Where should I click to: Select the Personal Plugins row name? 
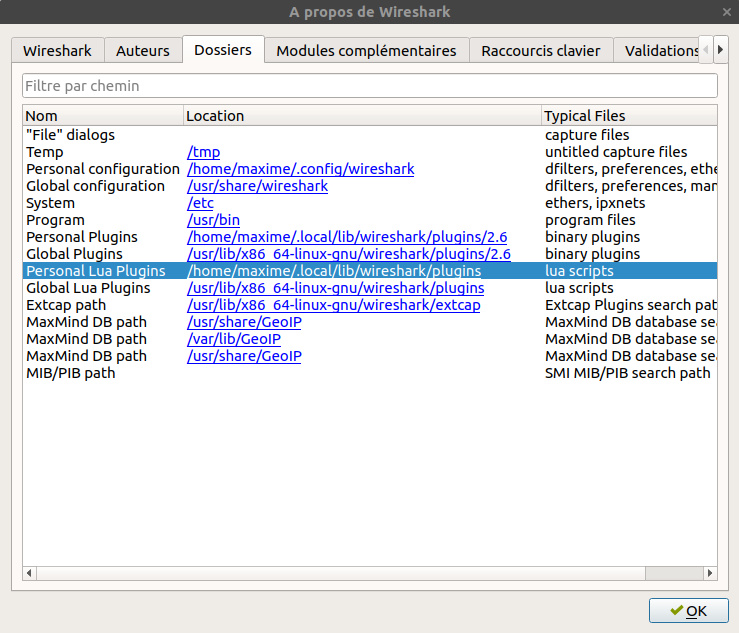[82, 237]
